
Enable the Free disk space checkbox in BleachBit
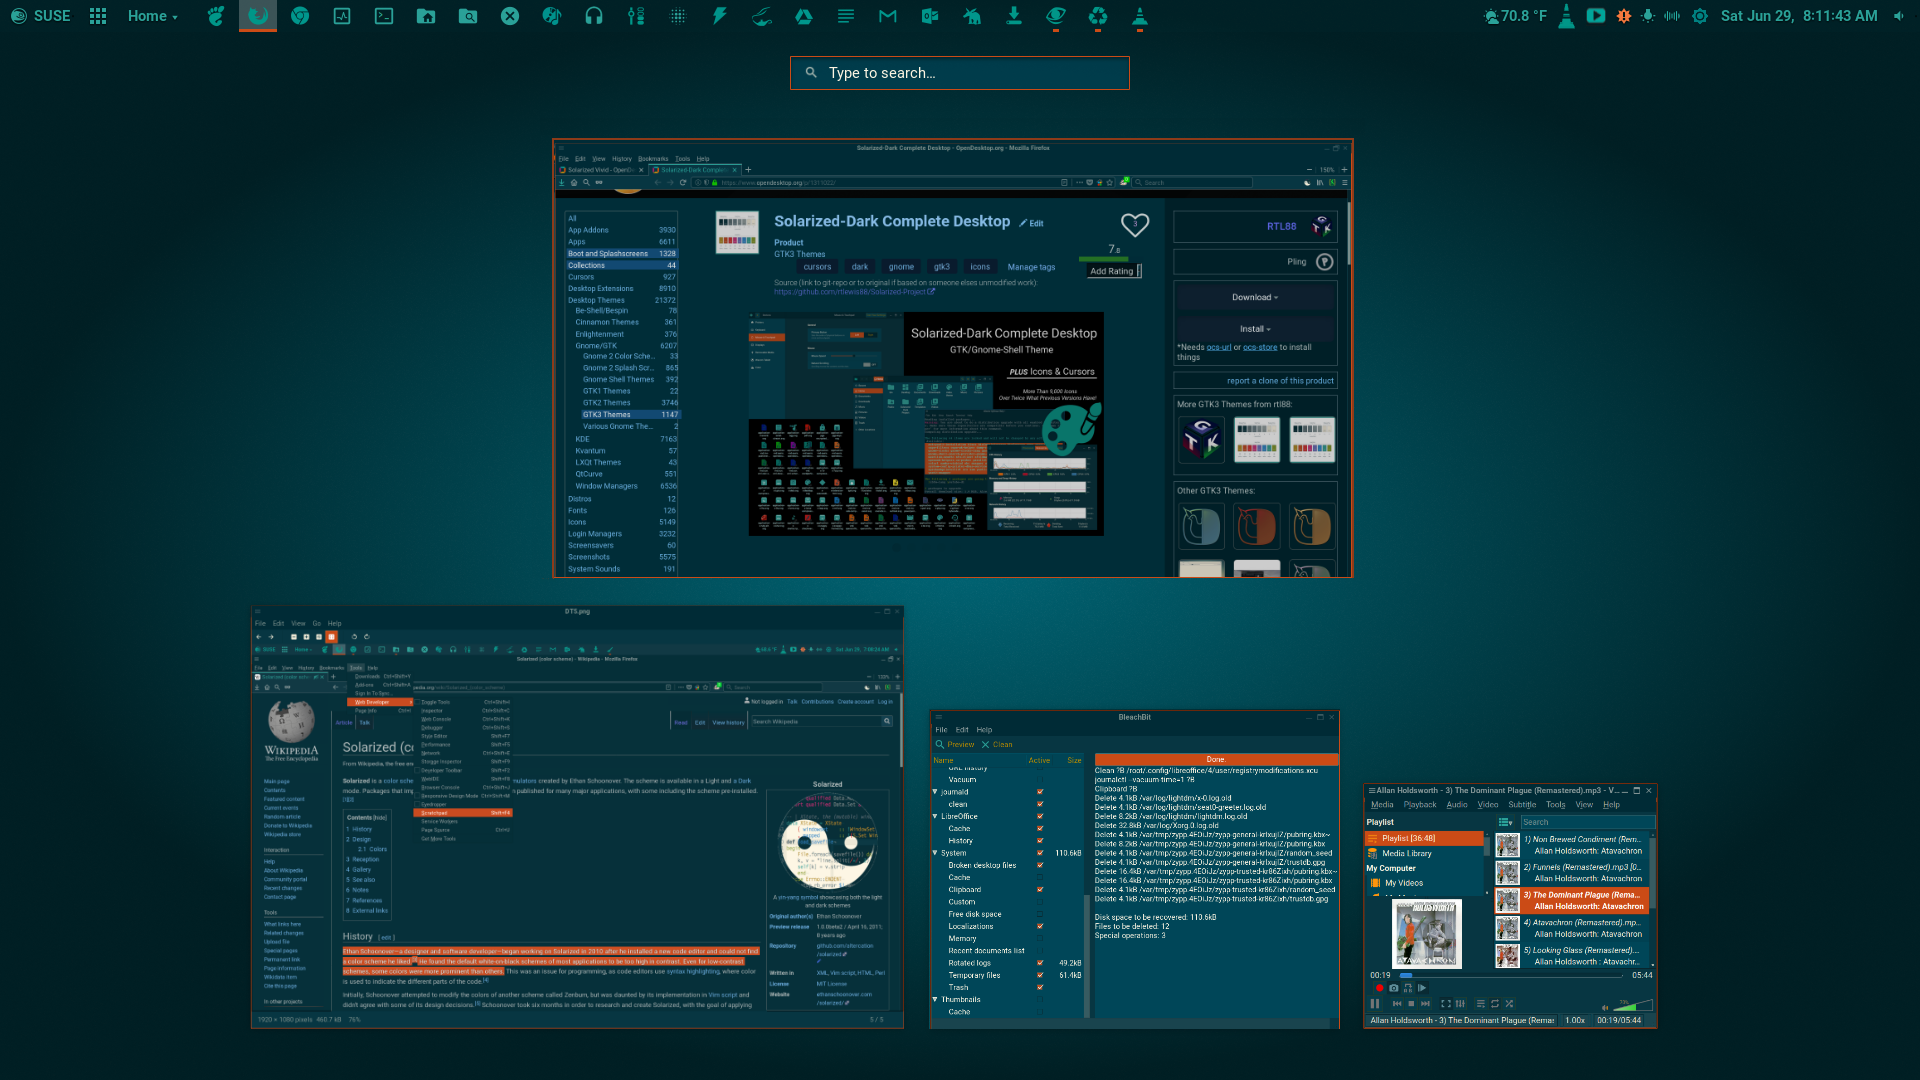point(1040,914)
